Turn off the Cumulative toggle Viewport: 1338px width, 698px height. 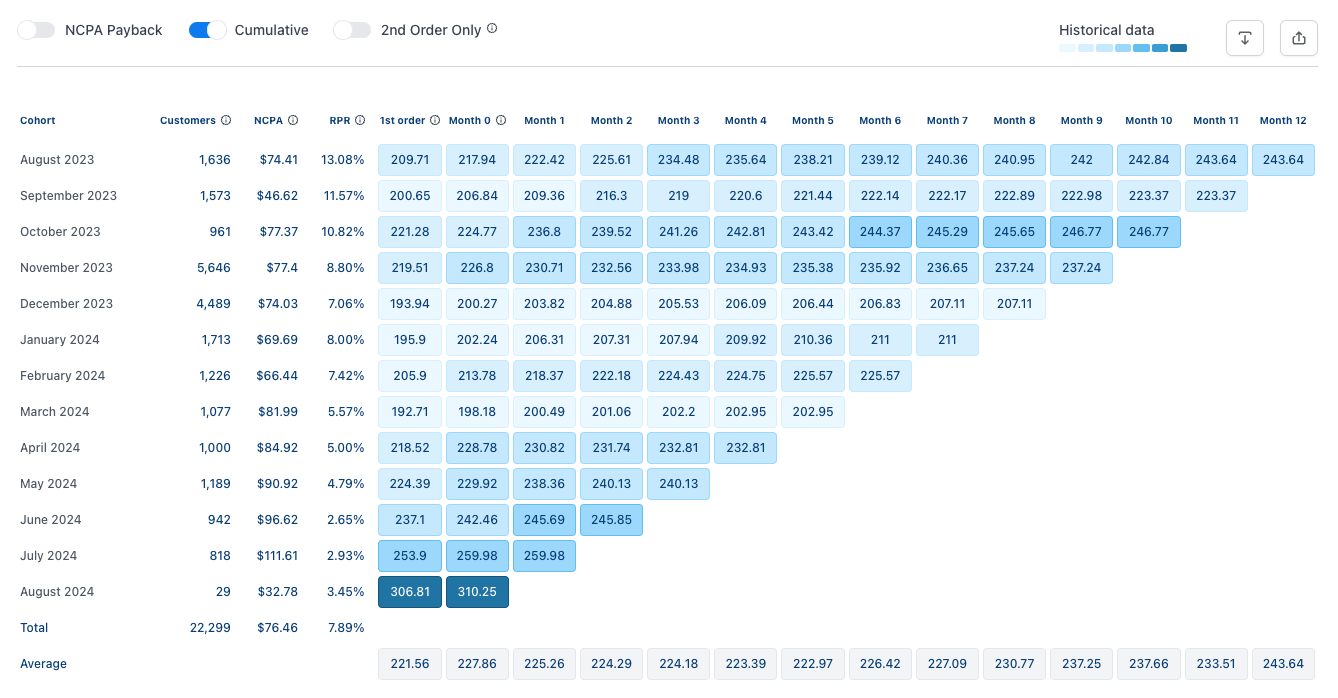pyautogui.click(x=207, y=30)
